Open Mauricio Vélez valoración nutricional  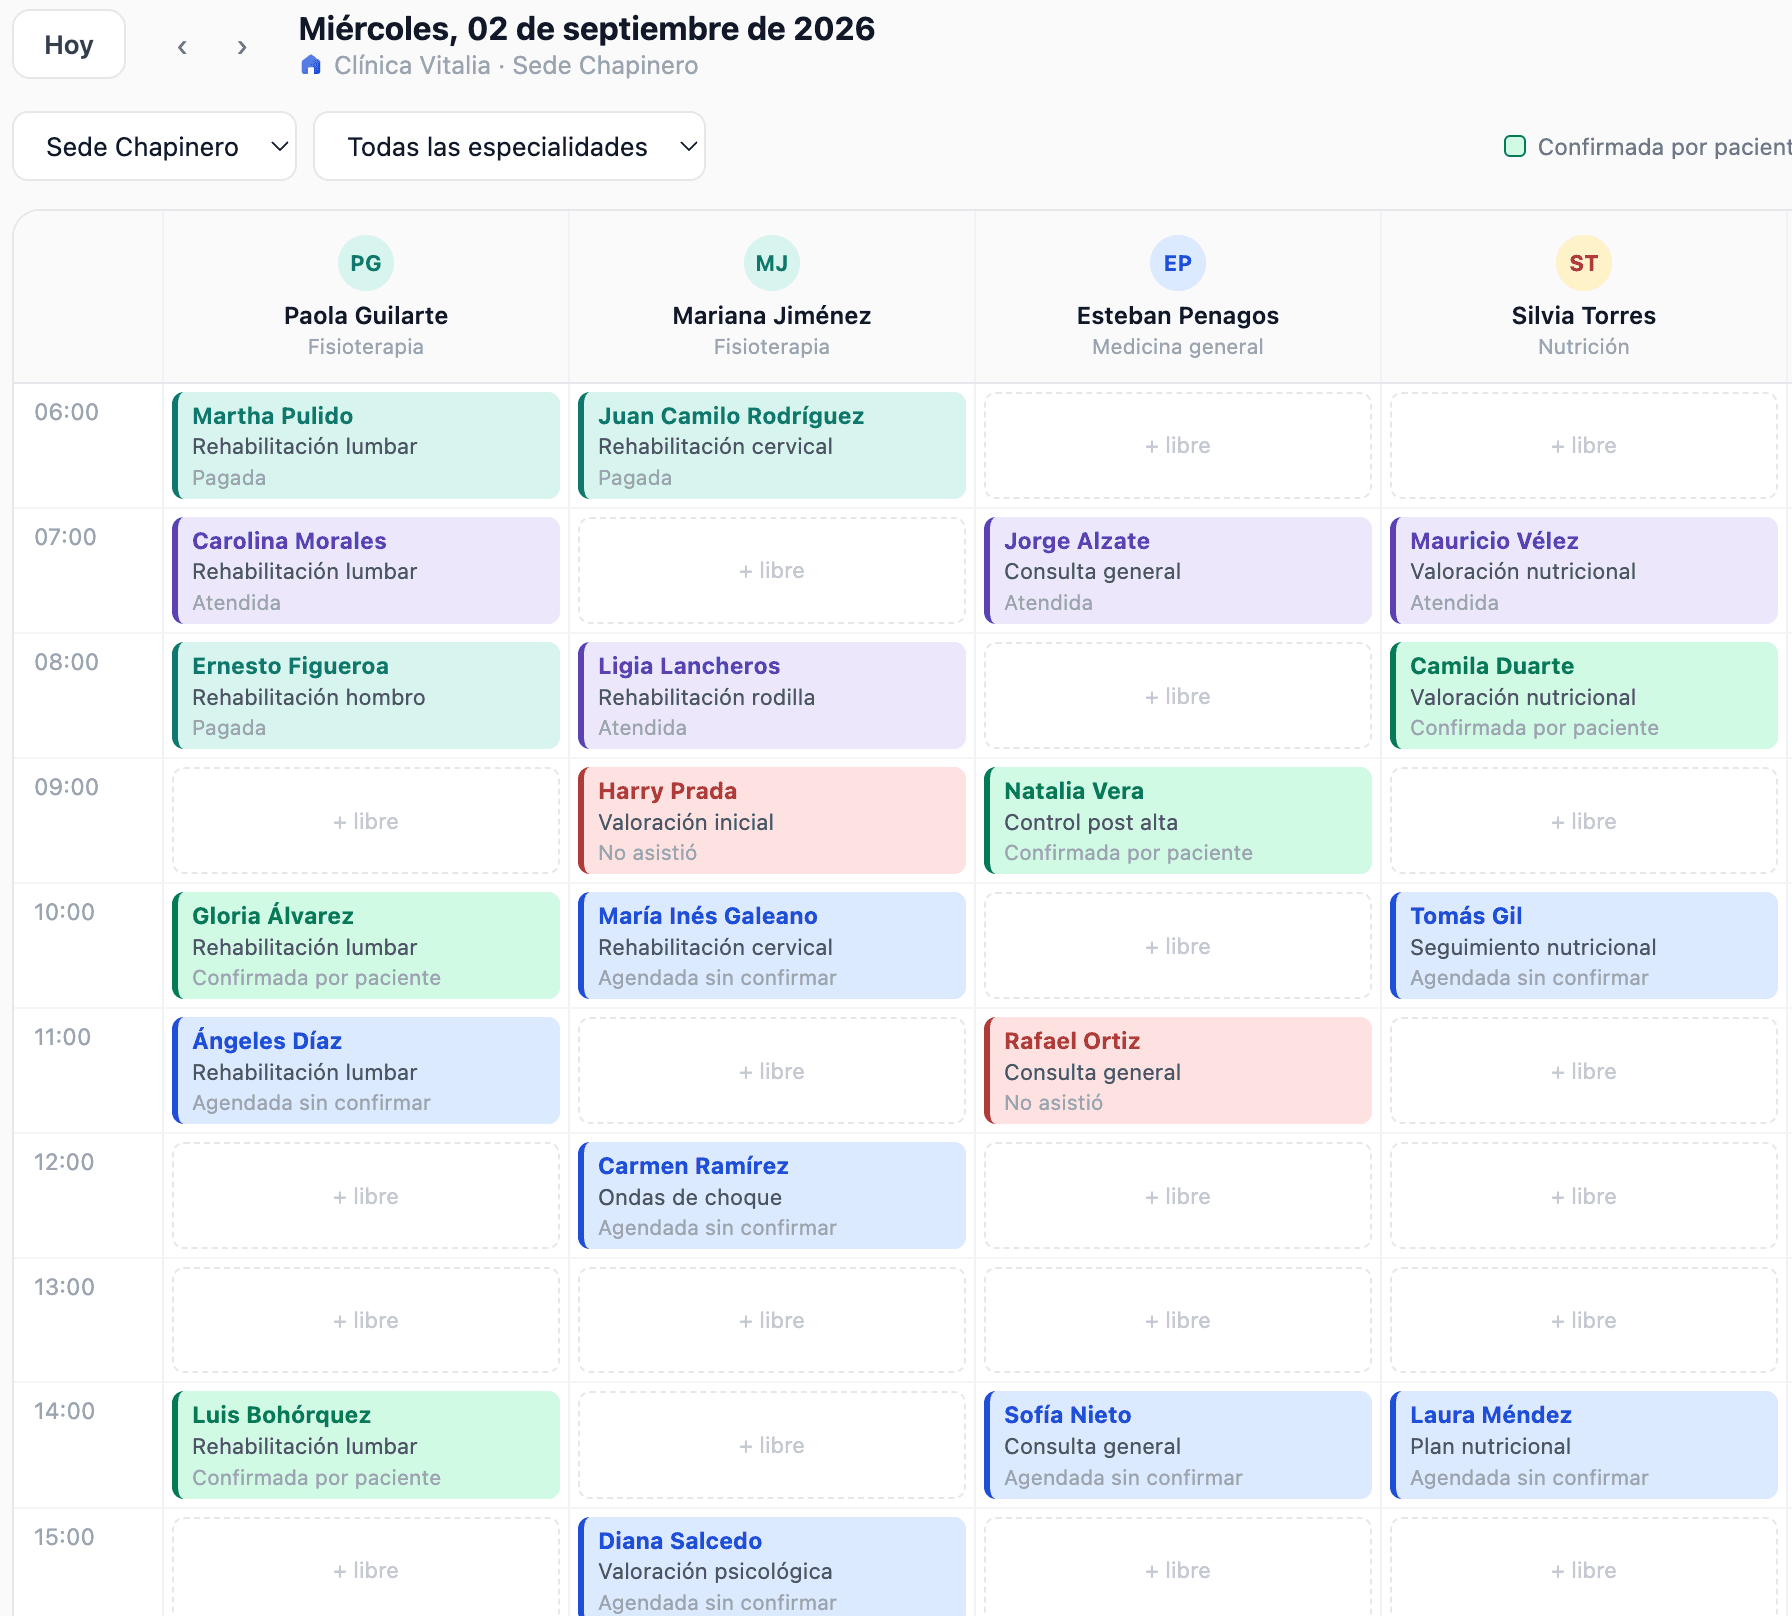pos(1584,570)
